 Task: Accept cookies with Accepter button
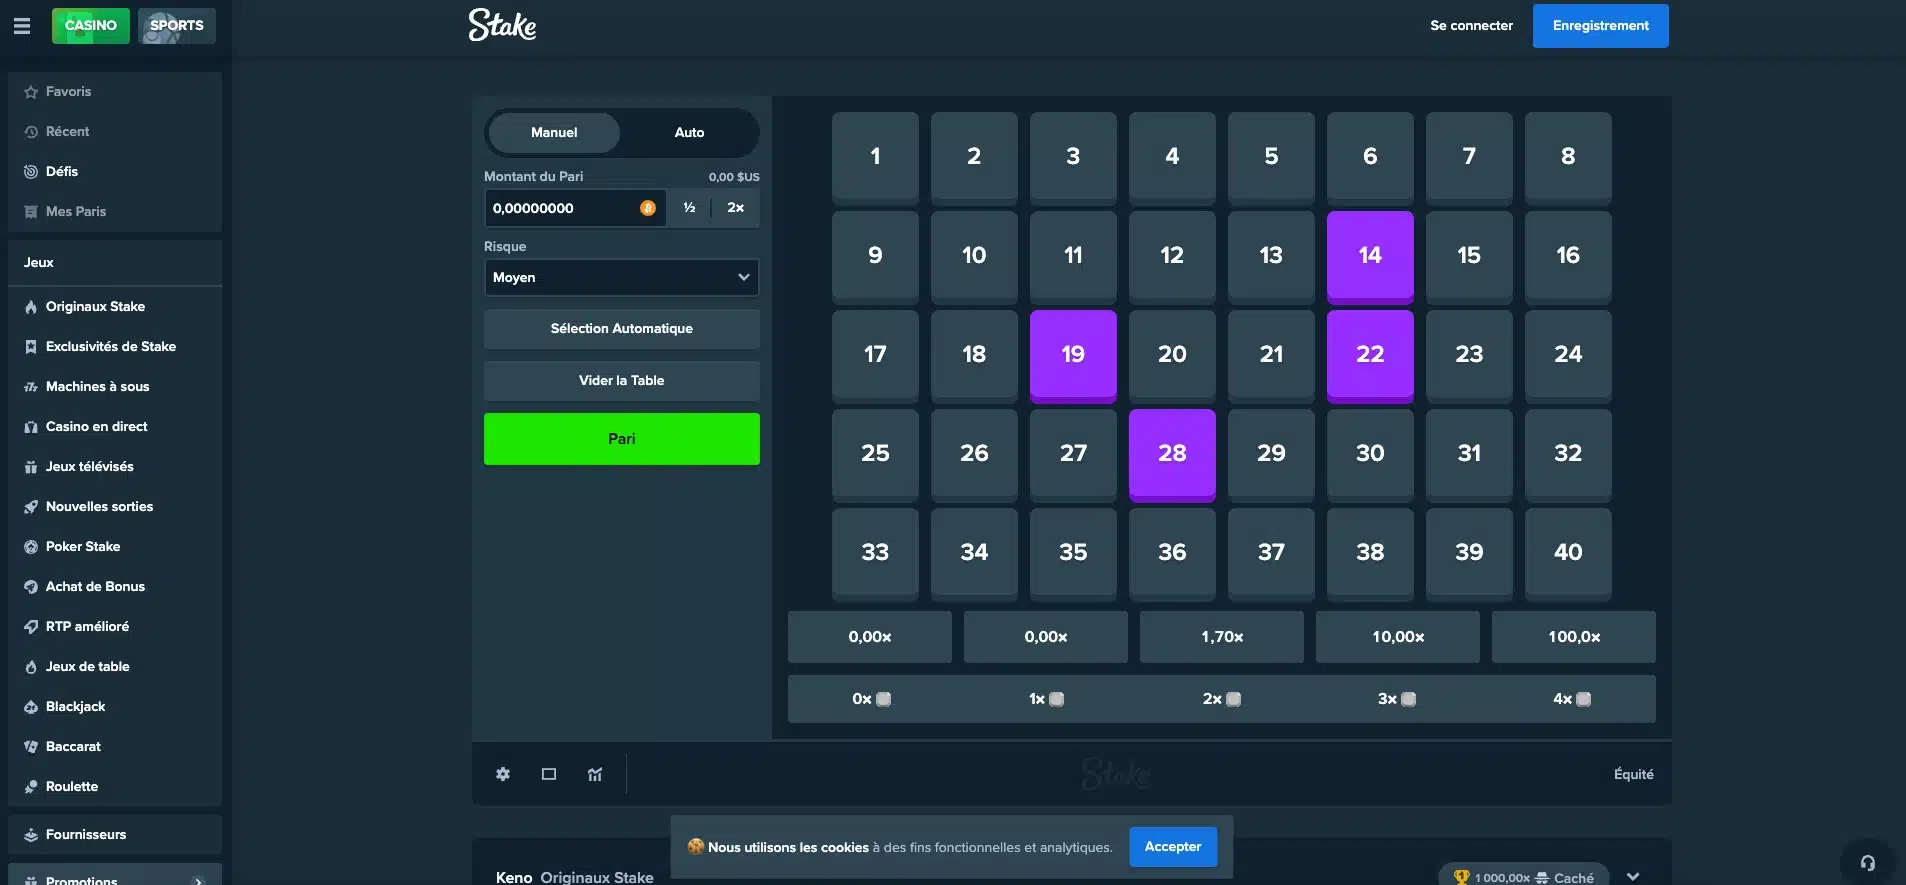[1173, 847]
